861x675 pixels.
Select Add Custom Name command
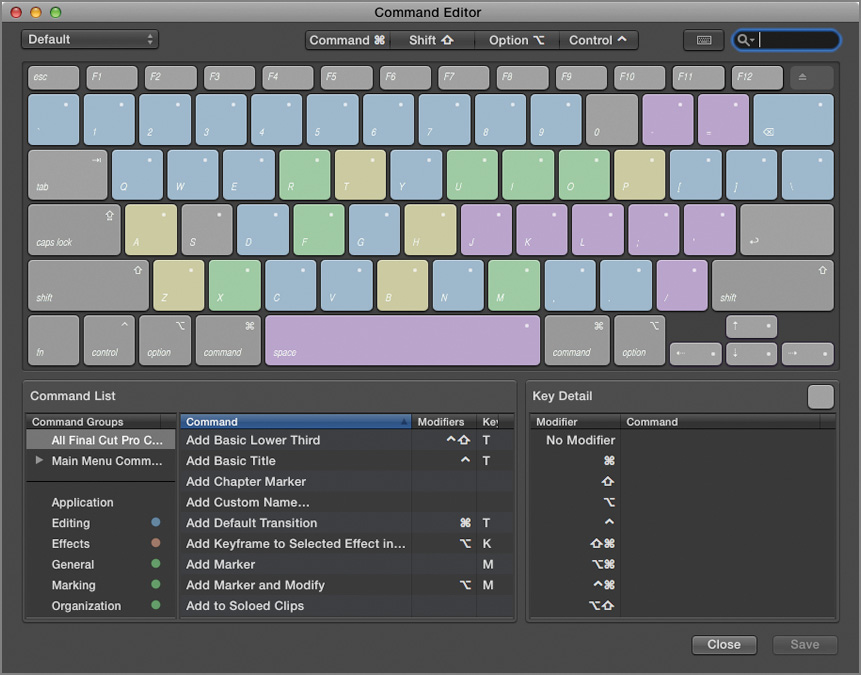(346, 502)
